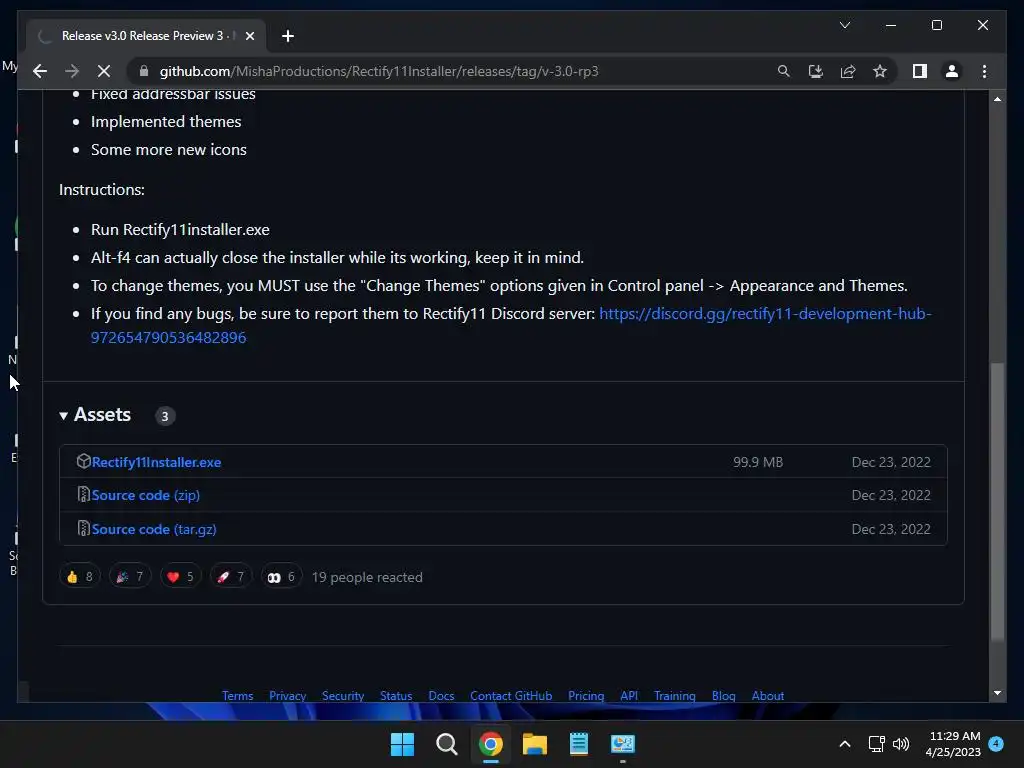Click the forward navigation arrow

[72, 71]
